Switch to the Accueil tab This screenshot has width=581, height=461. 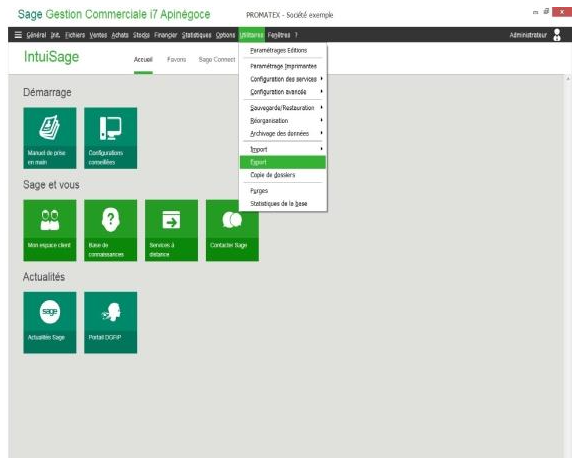[x=143, y=59]
